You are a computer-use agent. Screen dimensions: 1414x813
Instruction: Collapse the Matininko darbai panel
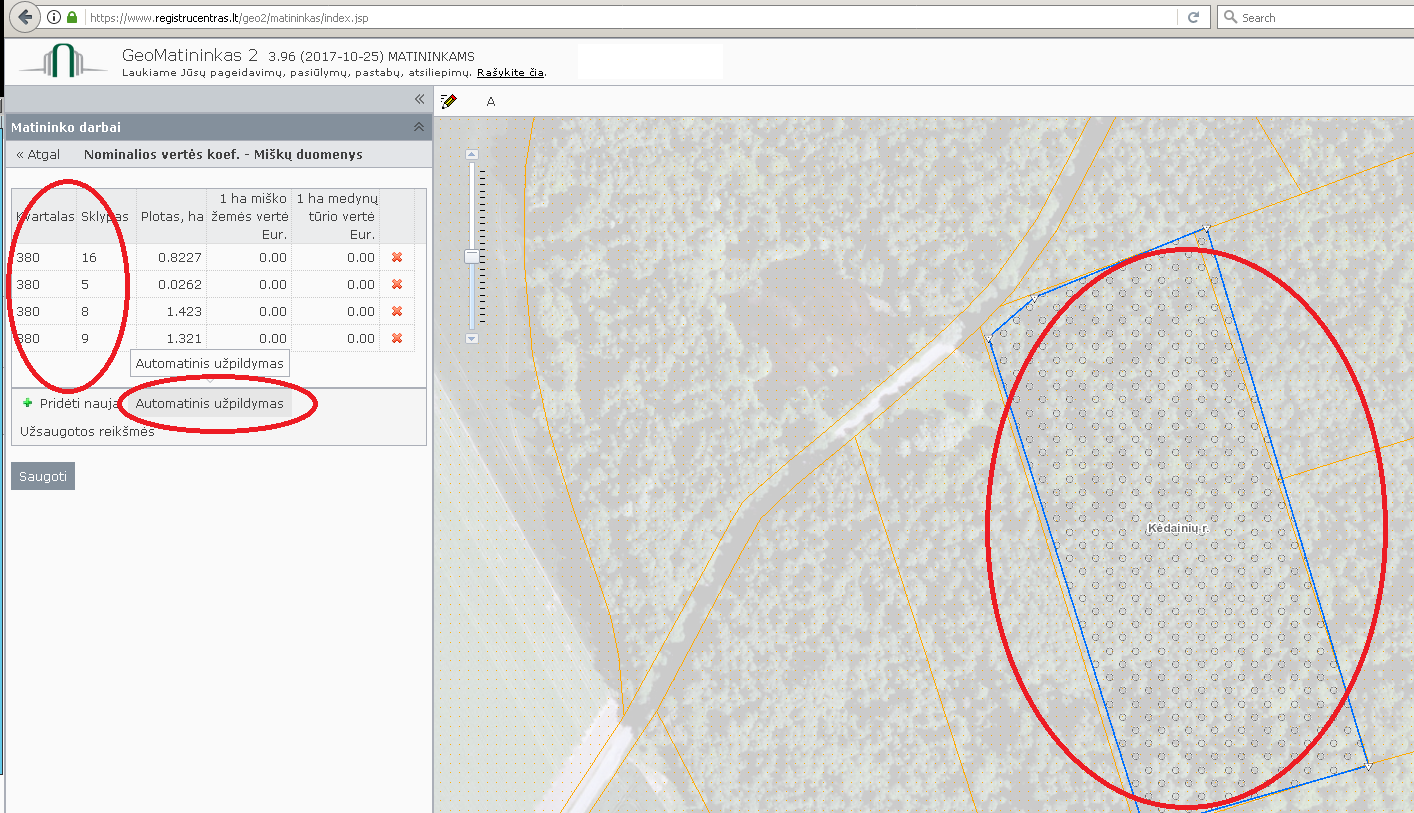click(x=419, y=127)
